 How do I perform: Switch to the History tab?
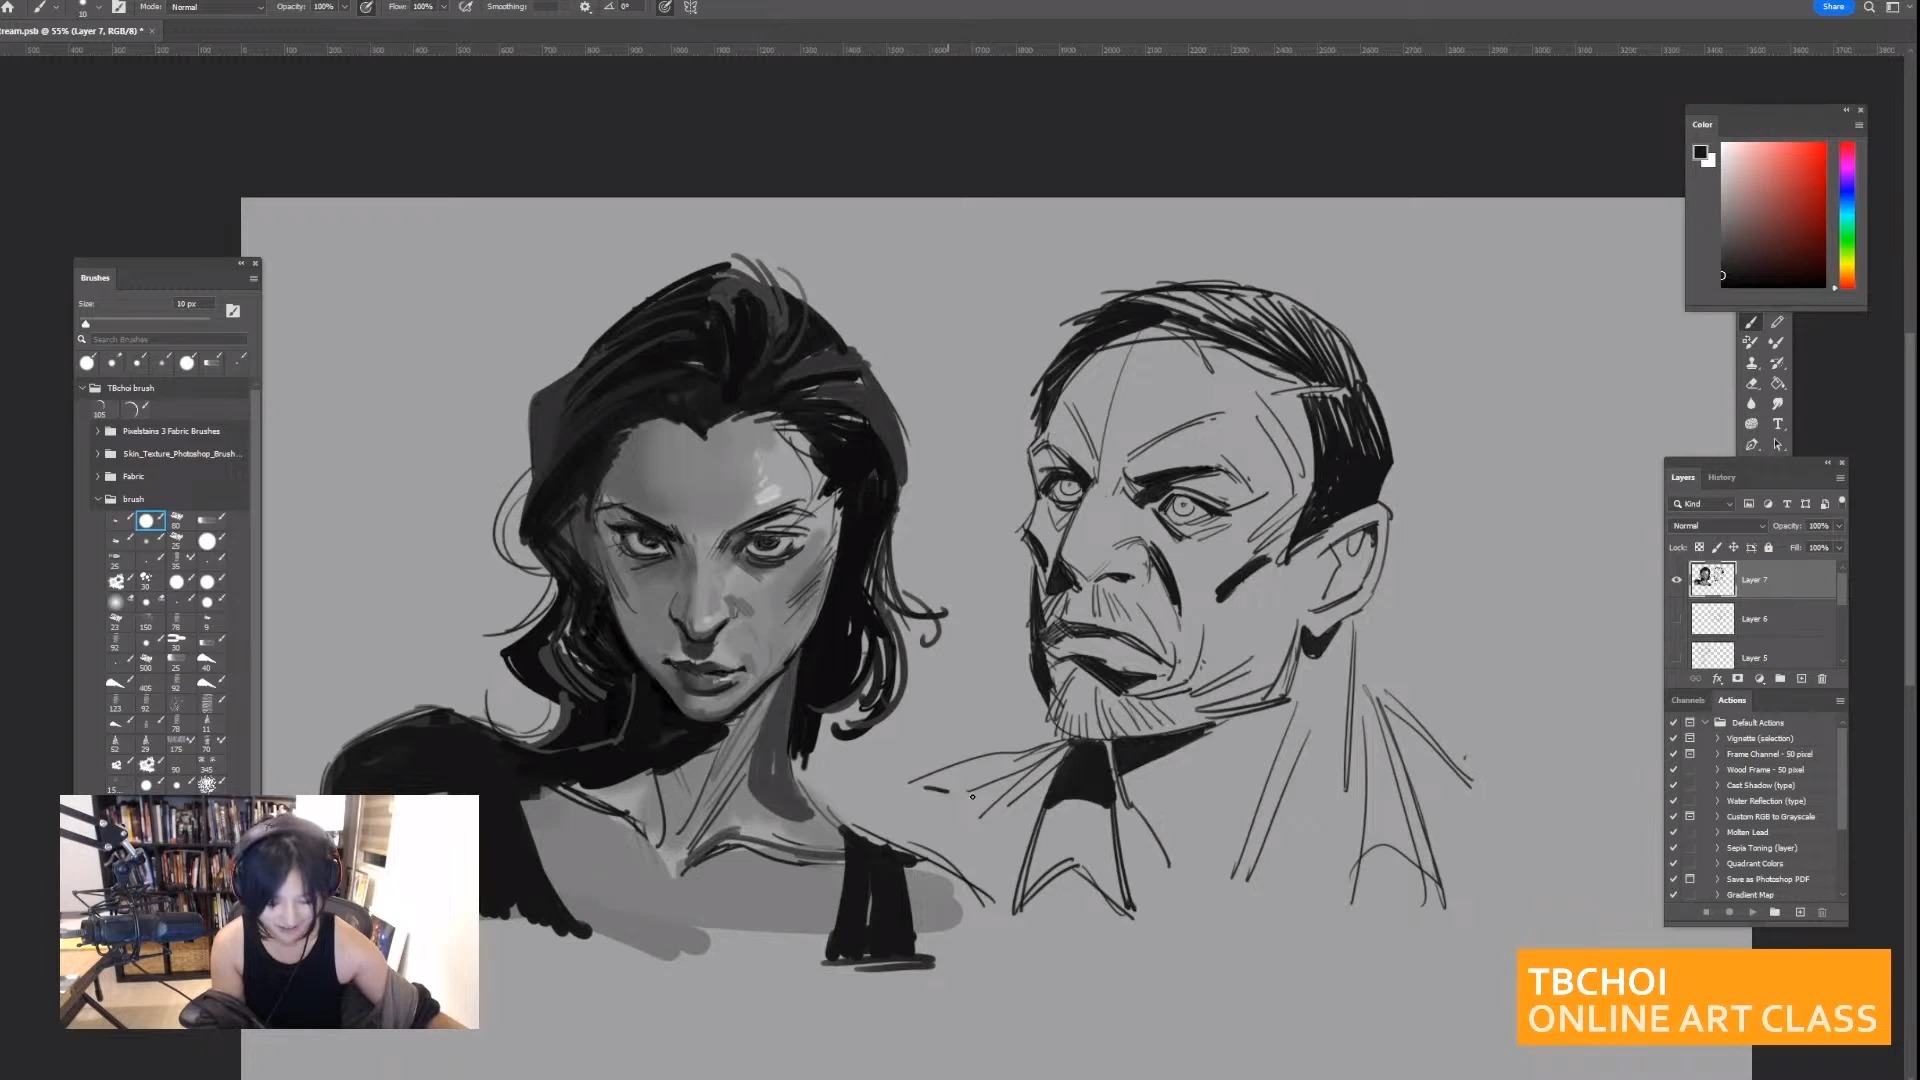tap(1721, 477)
